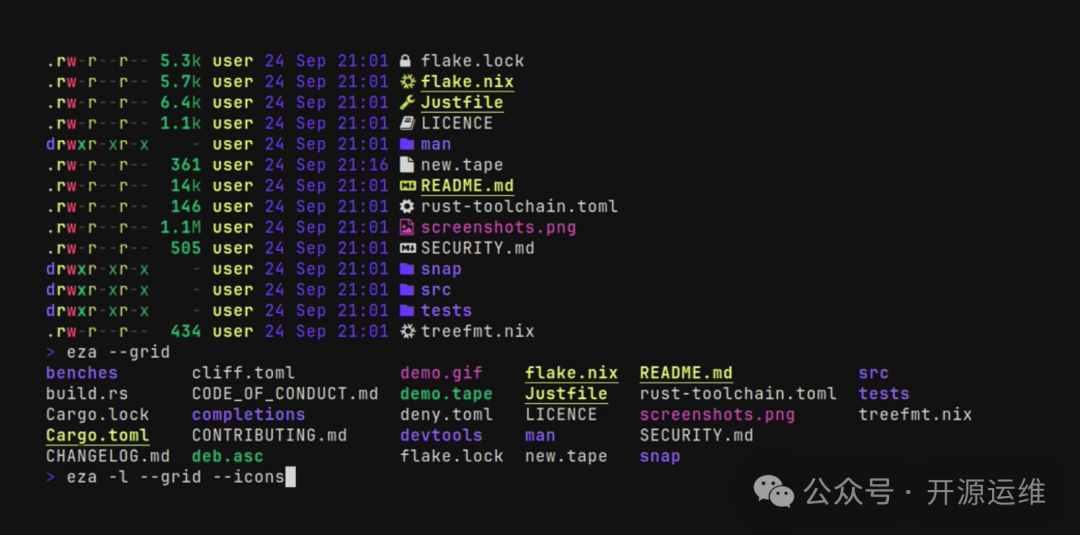
Task: Click the folder icon next to man
Action: [x=406, y=145]
